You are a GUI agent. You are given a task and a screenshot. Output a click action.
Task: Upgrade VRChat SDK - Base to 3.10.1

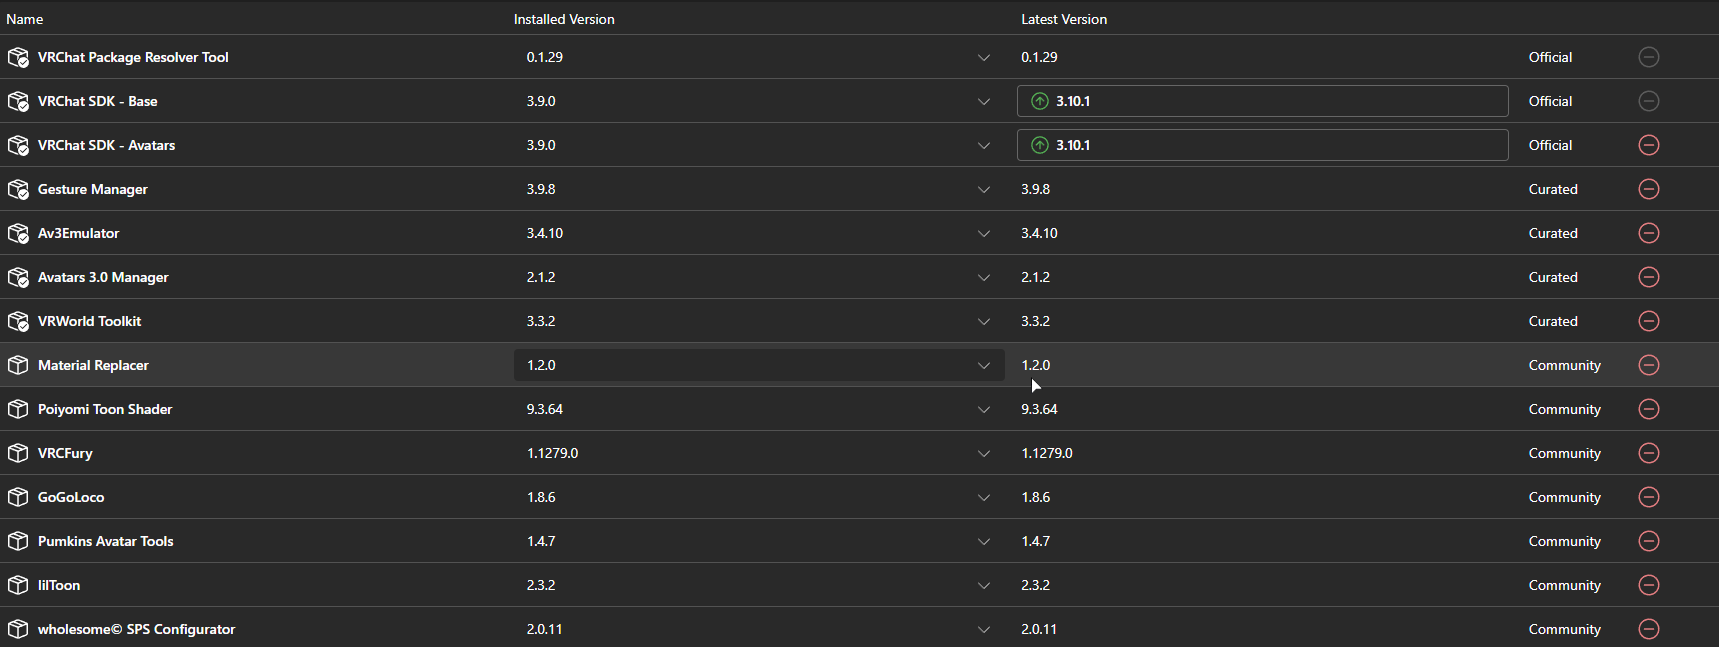(1263, 101)
